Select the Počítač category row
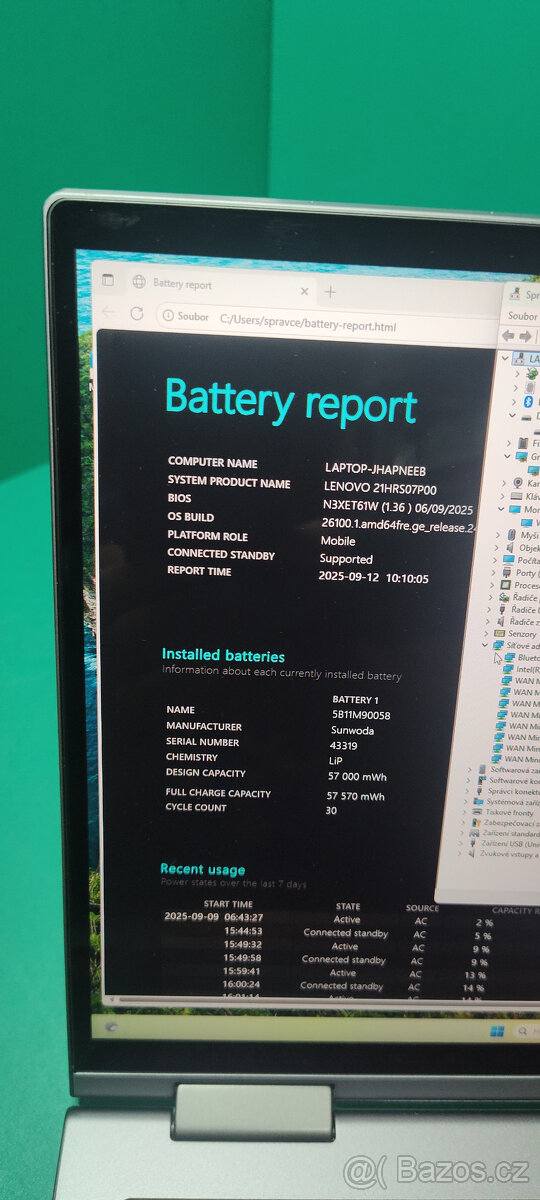Screen dimensions: 540x1200 point(521,561)
